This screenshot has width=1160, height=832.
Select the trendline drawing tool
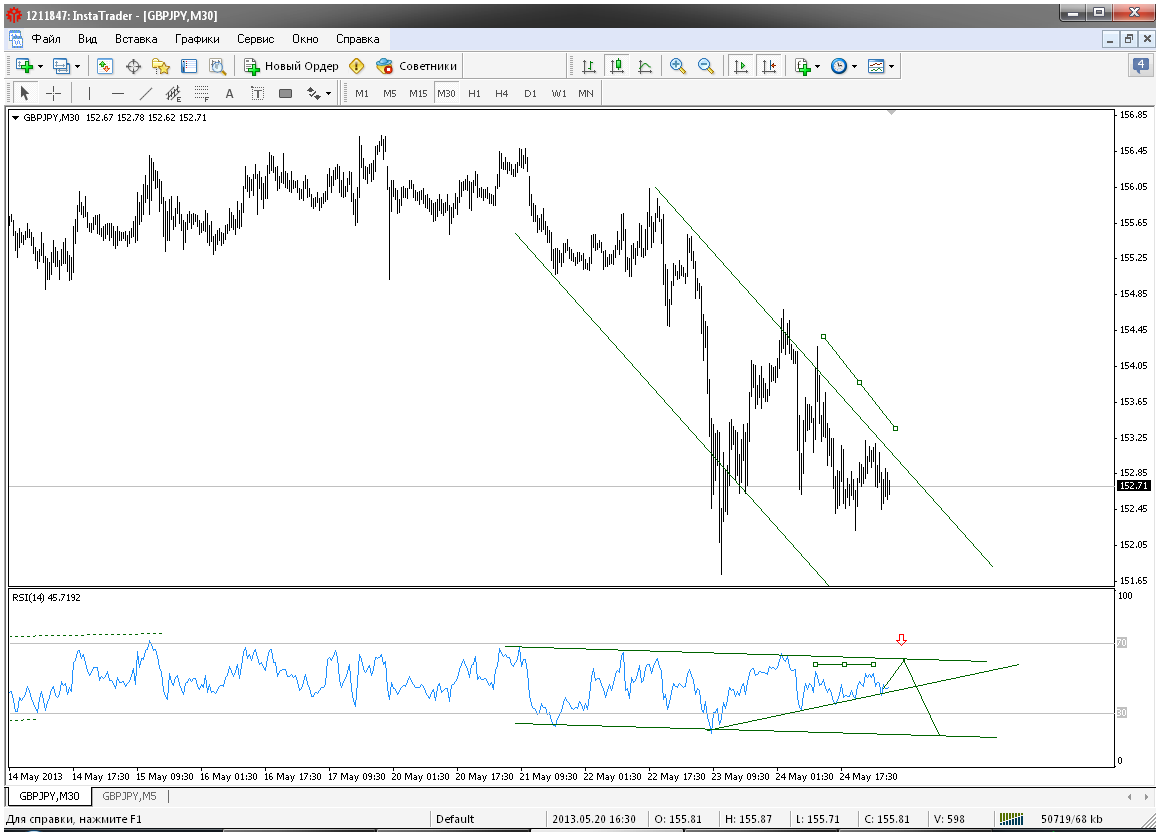146,93
